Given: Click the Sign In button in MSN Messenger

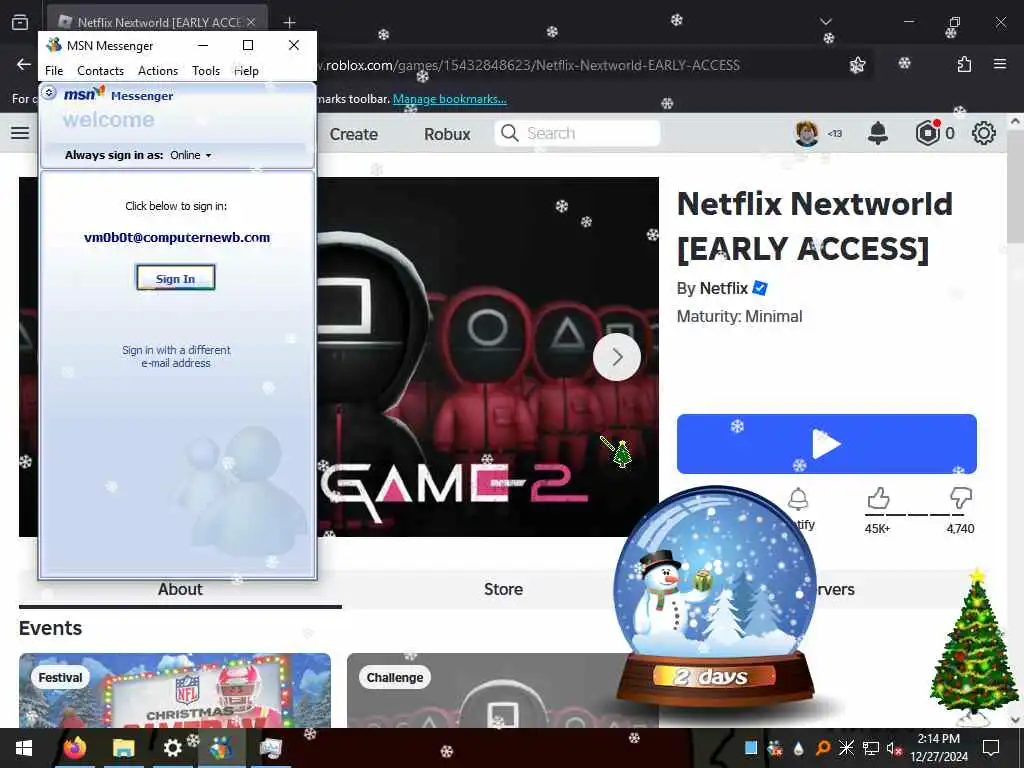Looking at the screenshot, I should click(176, 278).
